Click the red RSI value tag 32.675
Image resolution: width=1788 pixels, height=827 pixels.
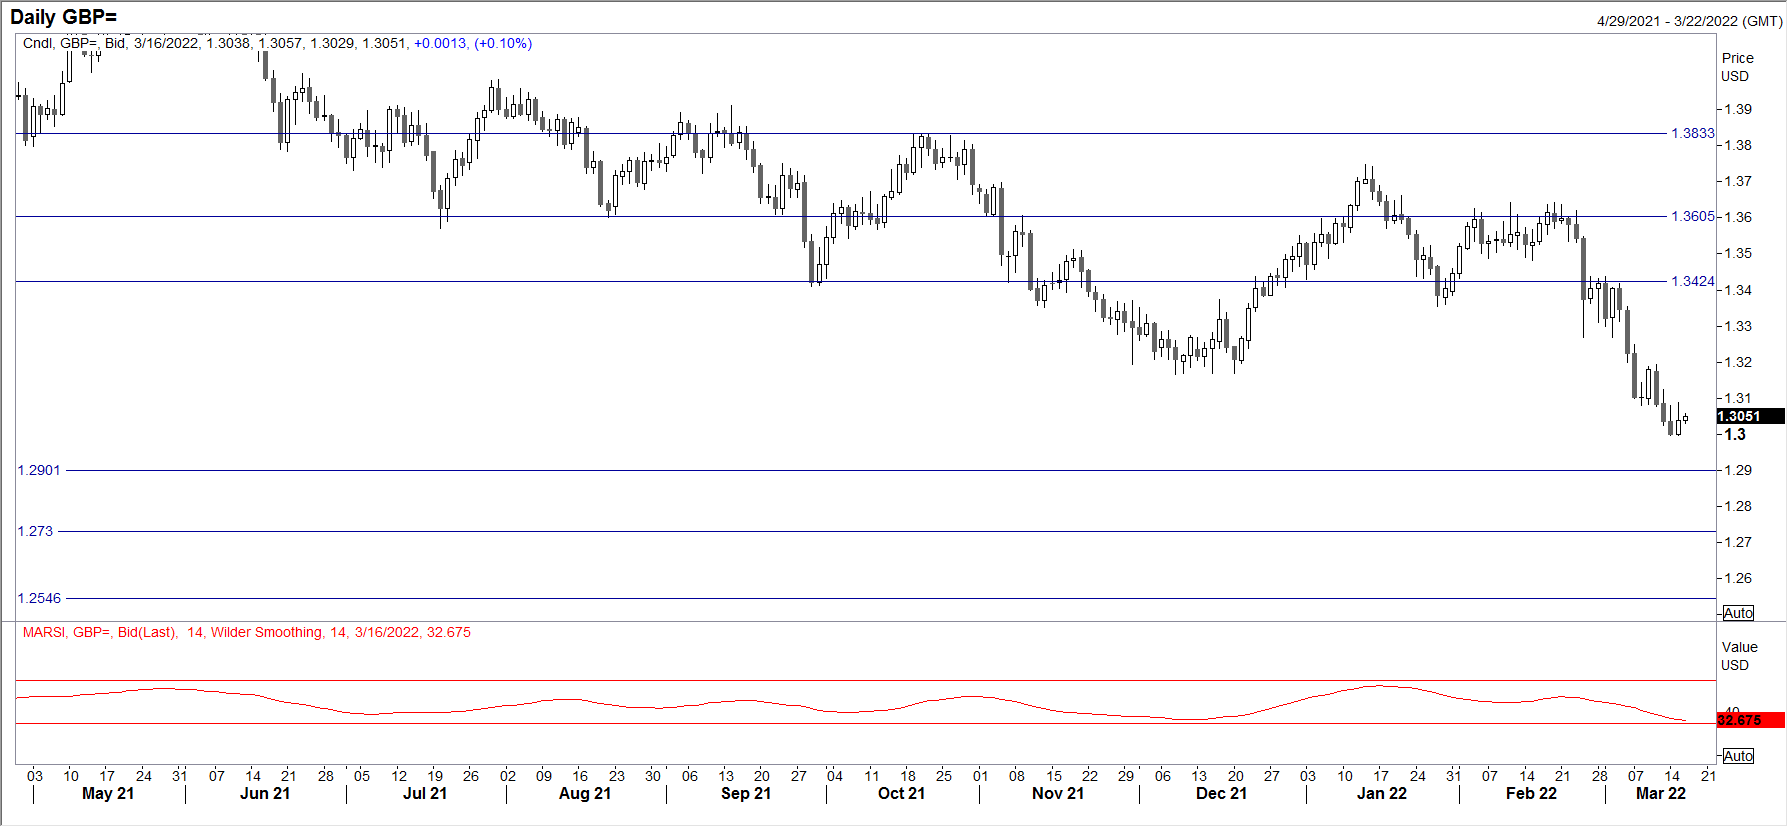click(1750, 720)
